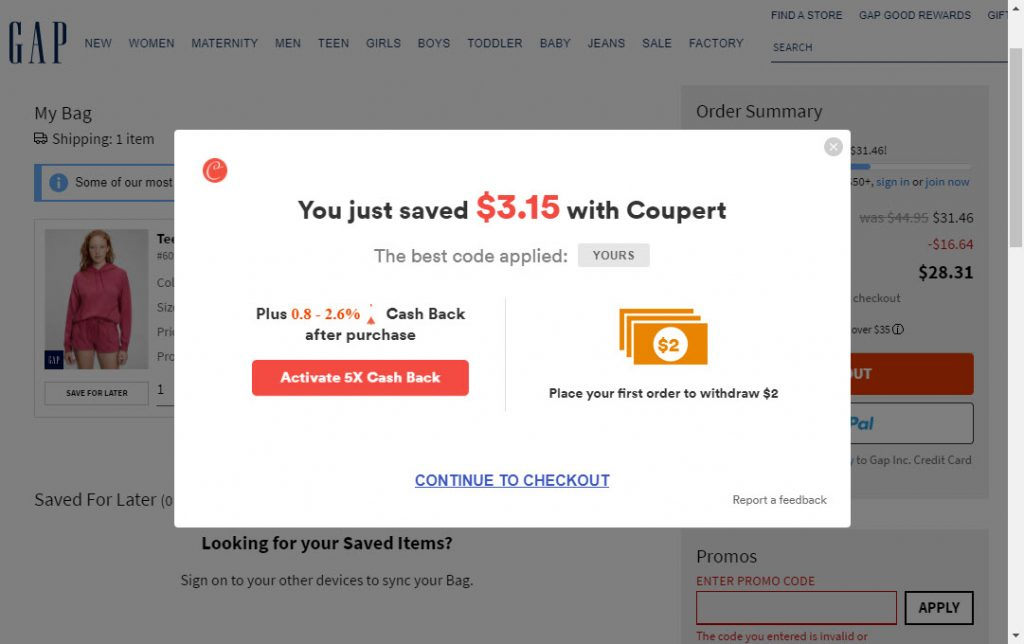Focus the Enter Promo Code field
Screen dimensions: 1024x644
click(796, 607)
